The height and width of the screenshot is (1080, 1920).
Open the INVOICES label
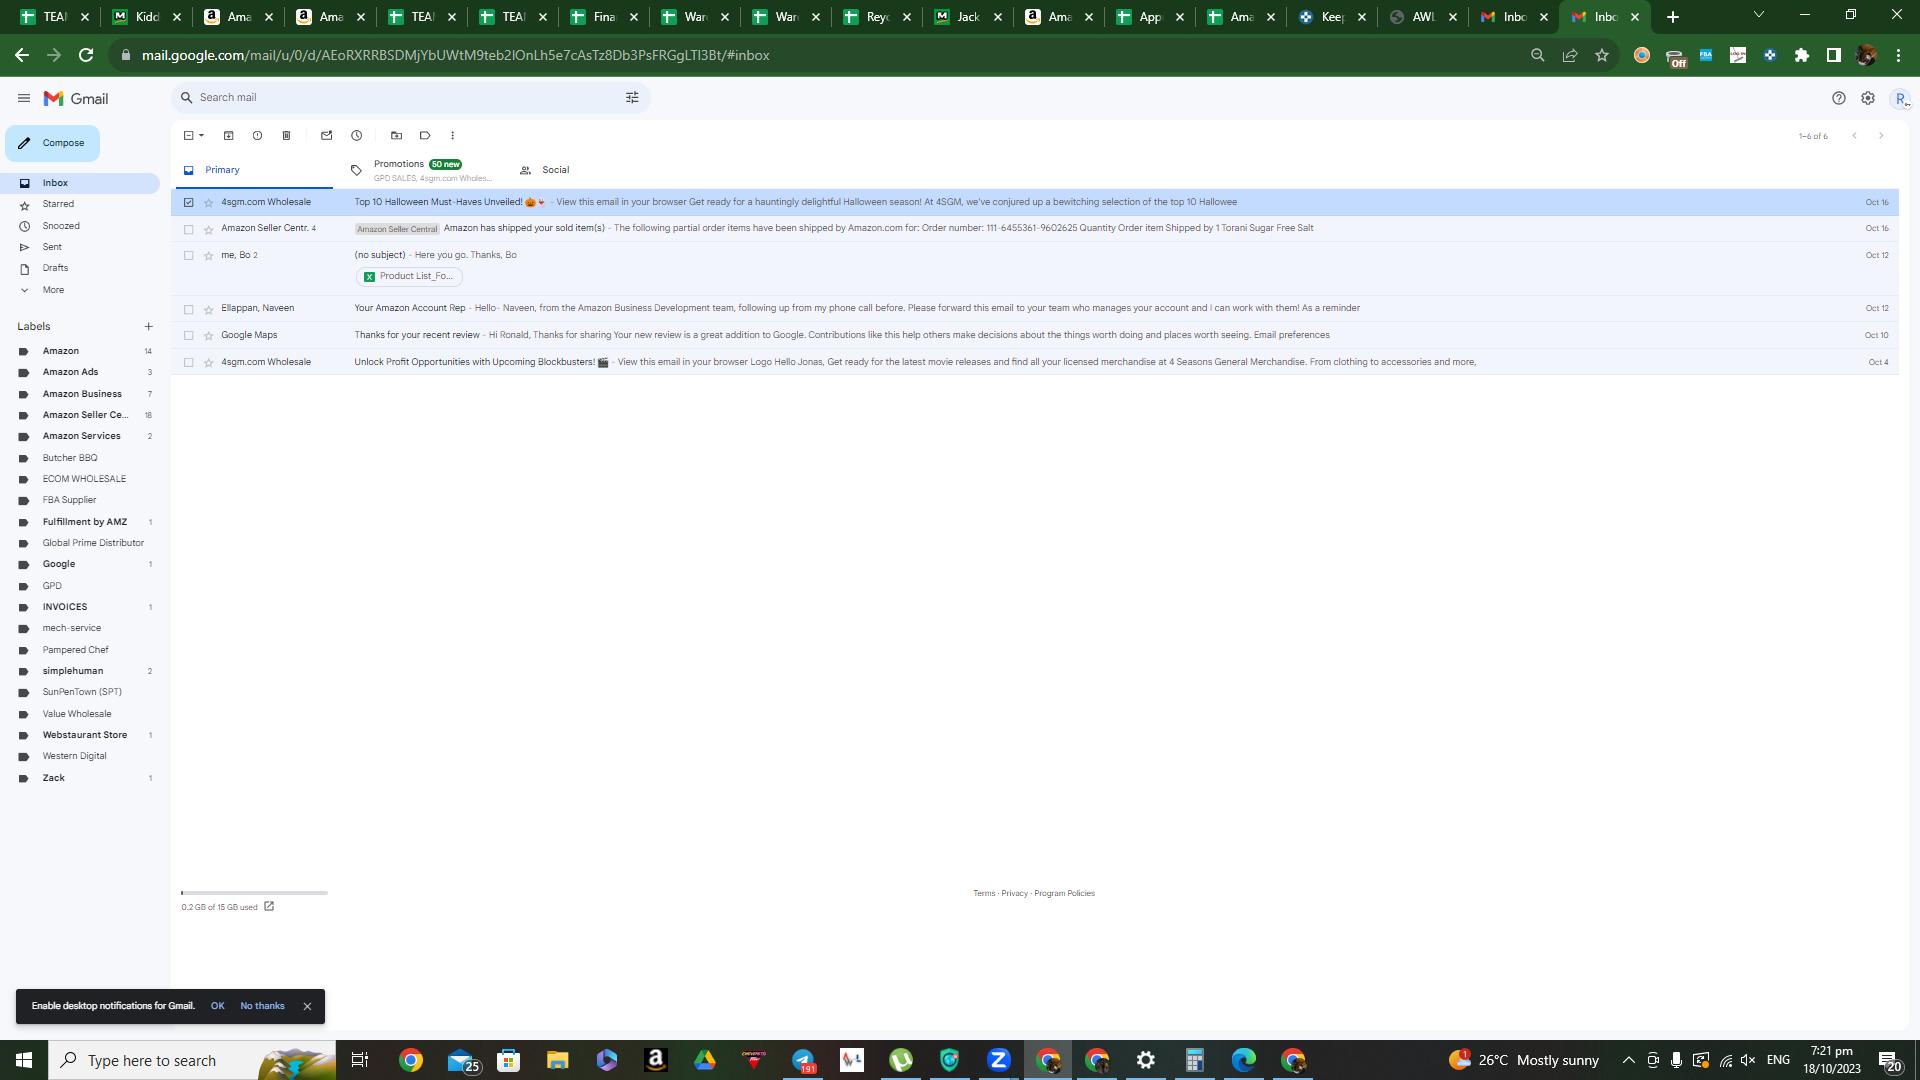click(65, 607)
